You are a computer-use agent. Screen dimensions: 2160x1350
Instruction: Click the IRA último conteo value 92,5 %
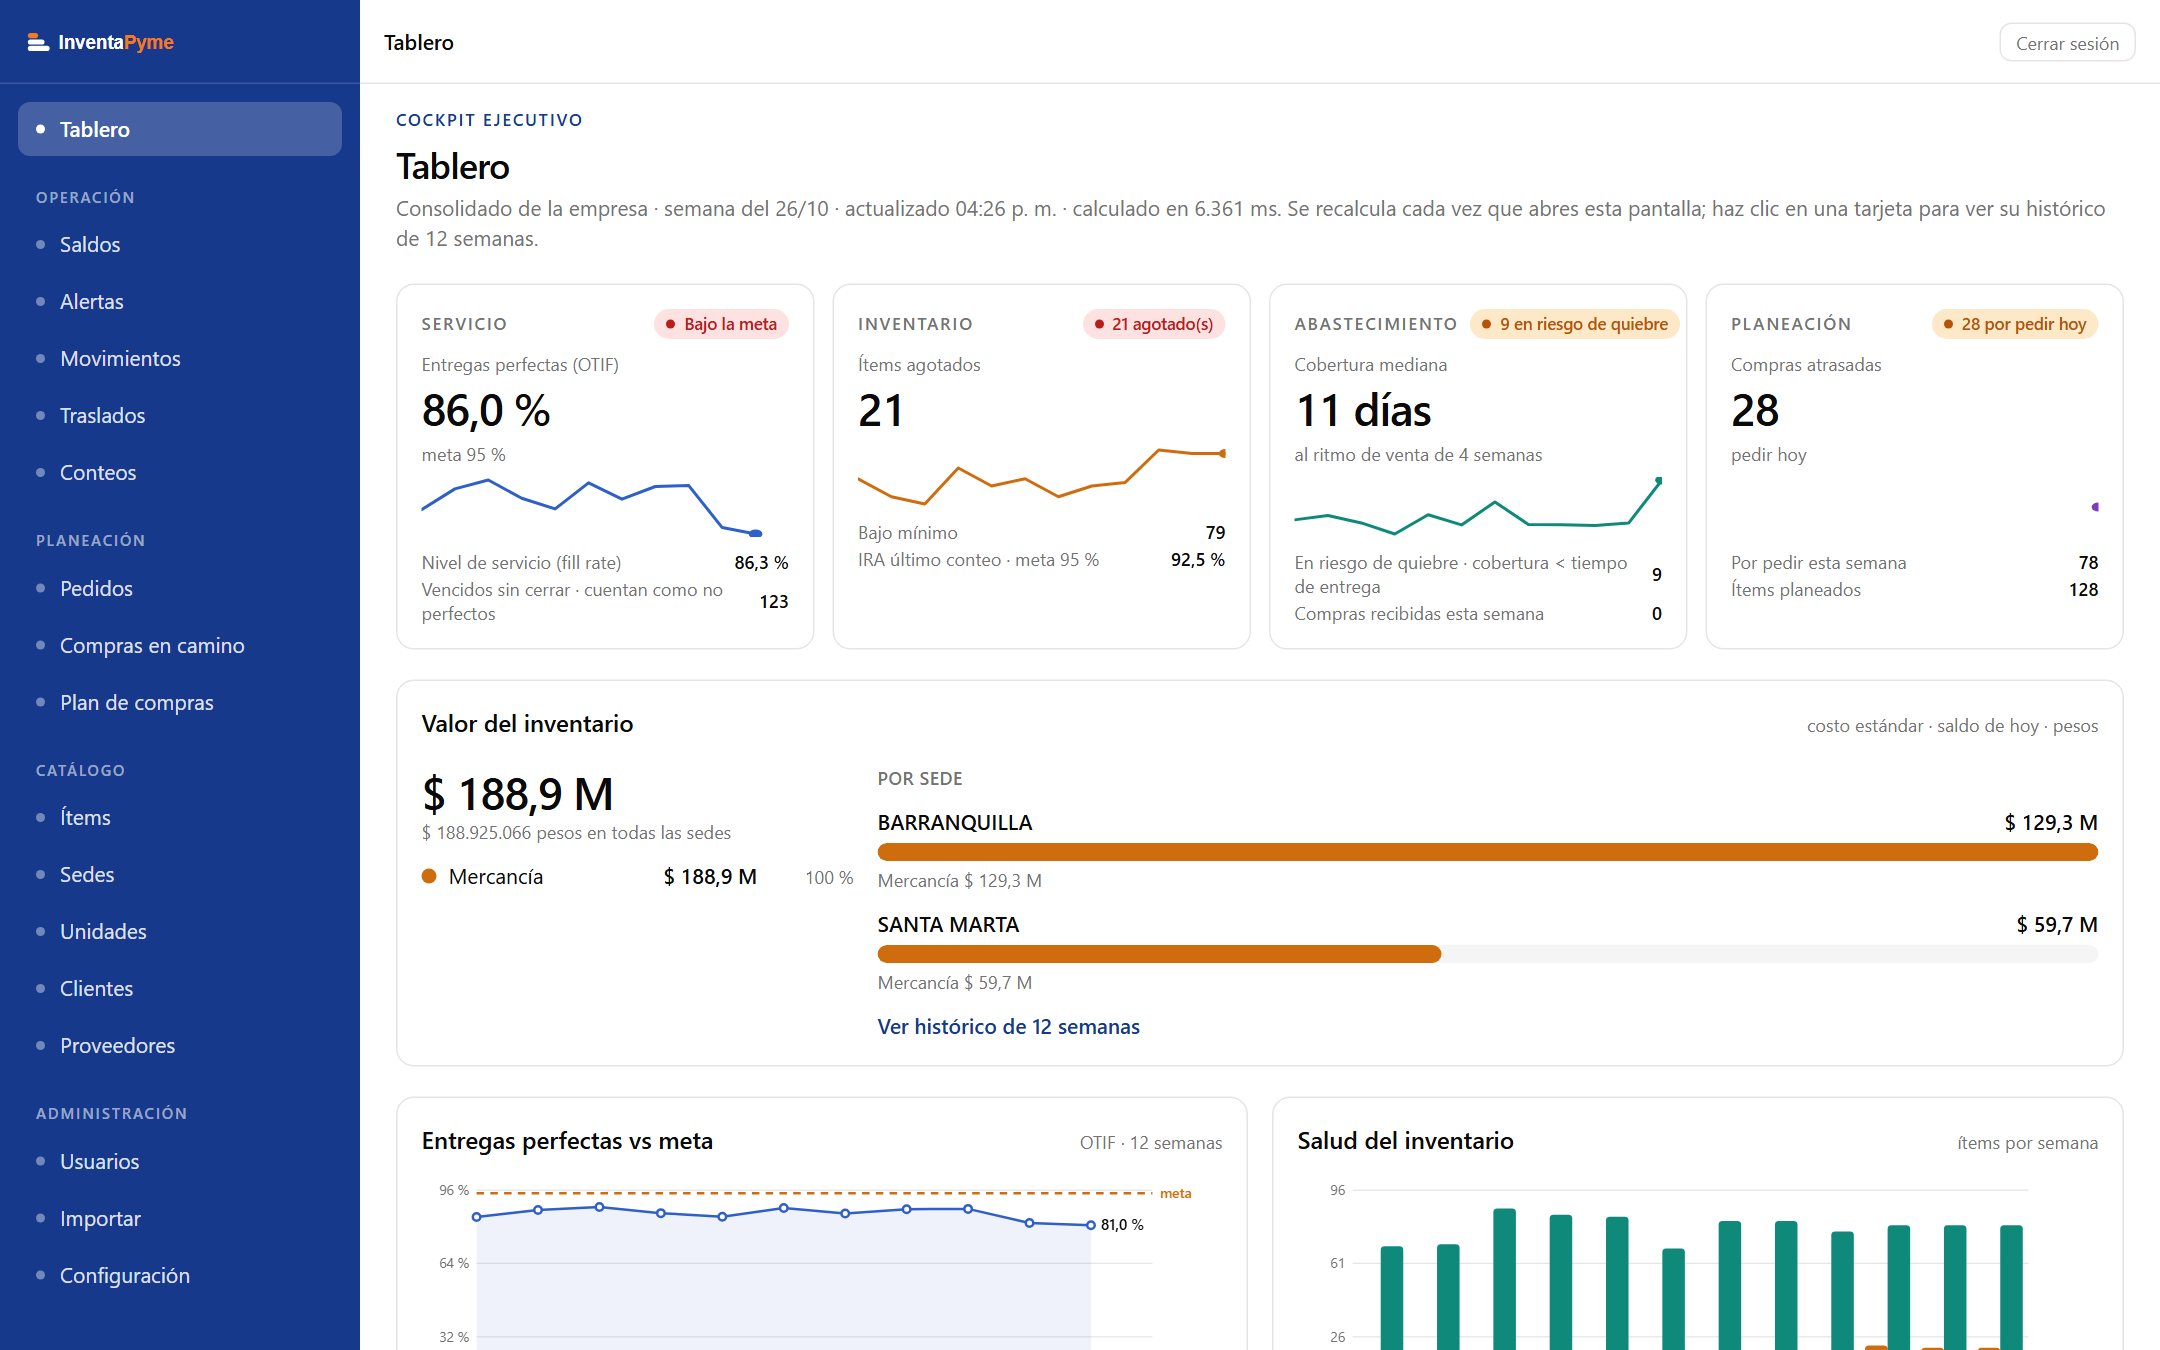(1198, 560)
